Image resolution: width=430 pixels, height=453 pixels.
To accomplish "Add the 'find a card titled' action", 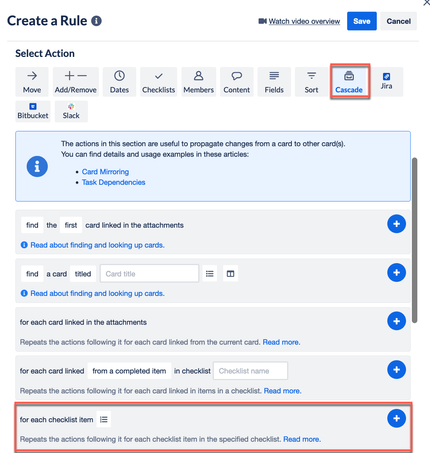I will pos(396,272).
